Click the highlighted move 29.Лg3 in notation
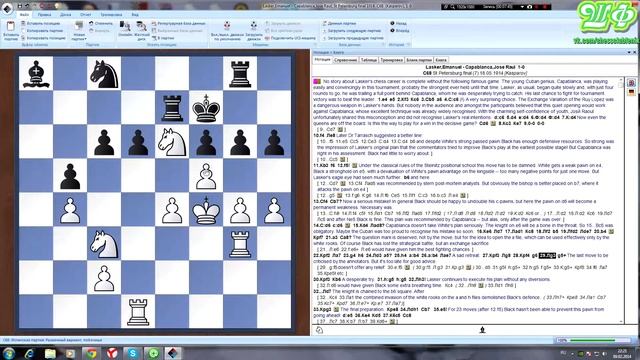 [547, 256]
